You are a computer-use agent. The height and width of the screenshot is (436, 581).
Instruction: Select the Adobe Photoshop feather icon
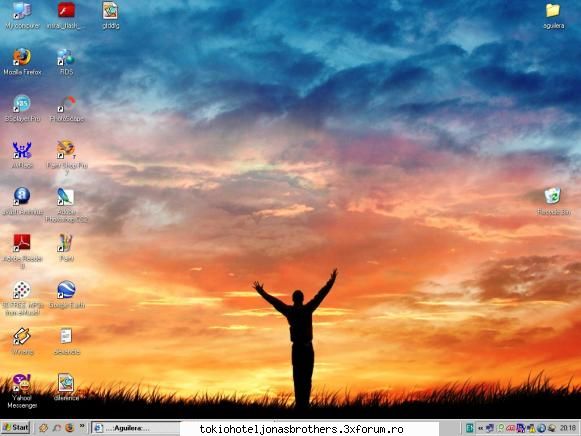[67, 205]
